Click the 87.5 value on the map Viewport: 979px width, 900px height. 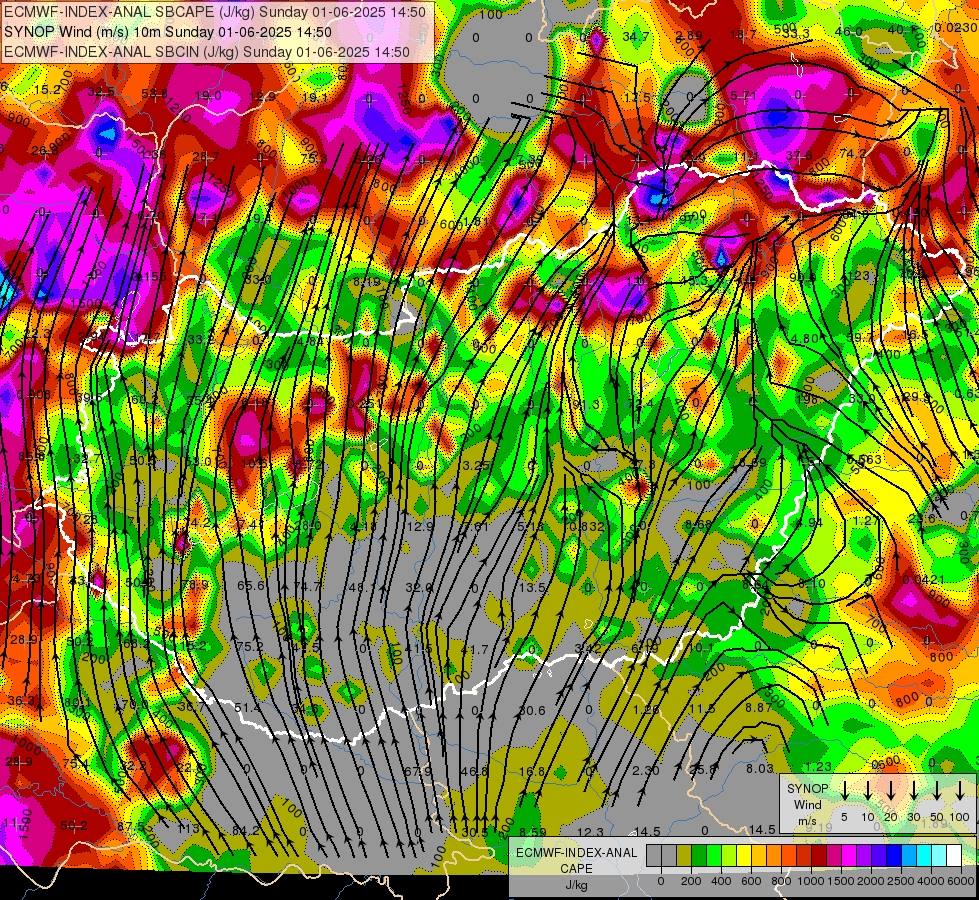click(130, 826)
